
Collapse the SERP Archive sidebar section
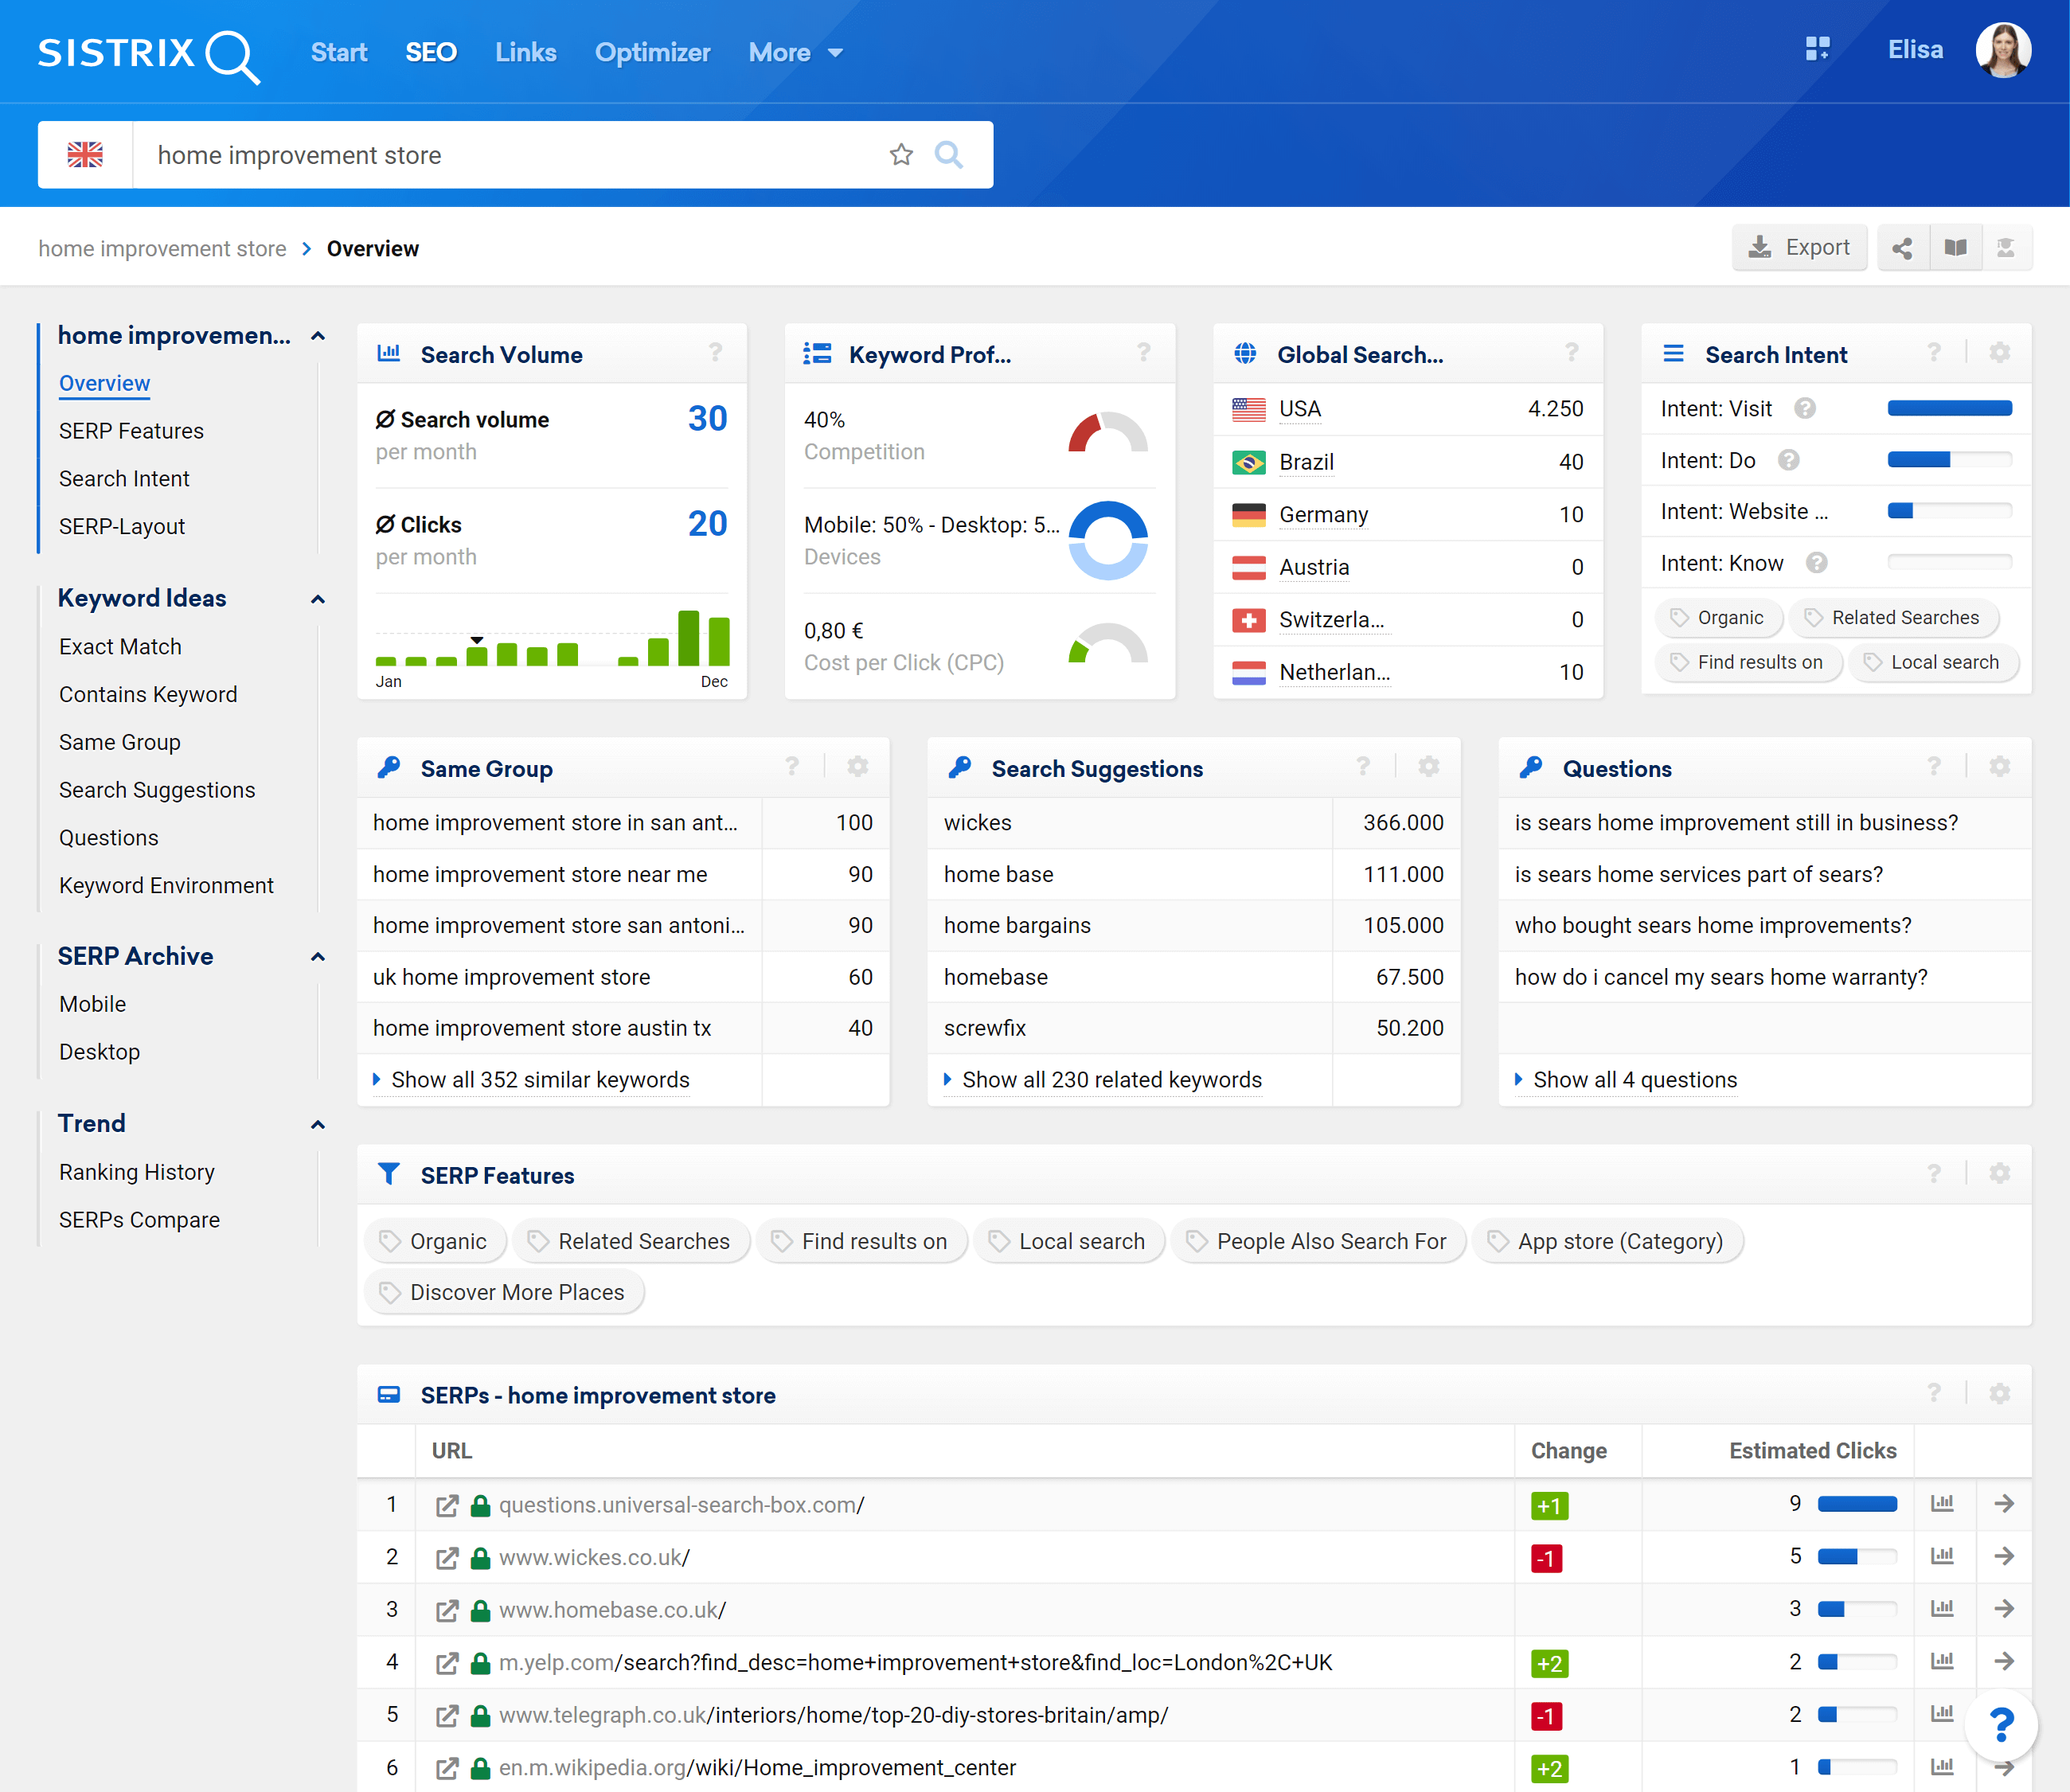318,957
